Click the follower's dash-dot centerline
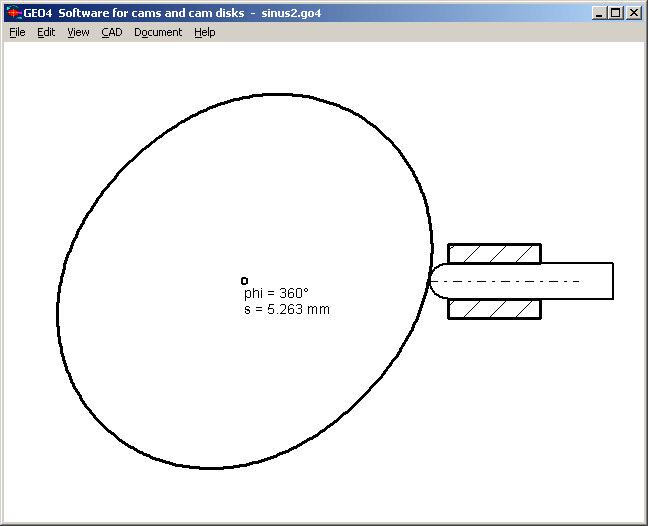 click(x=520, y=281)
